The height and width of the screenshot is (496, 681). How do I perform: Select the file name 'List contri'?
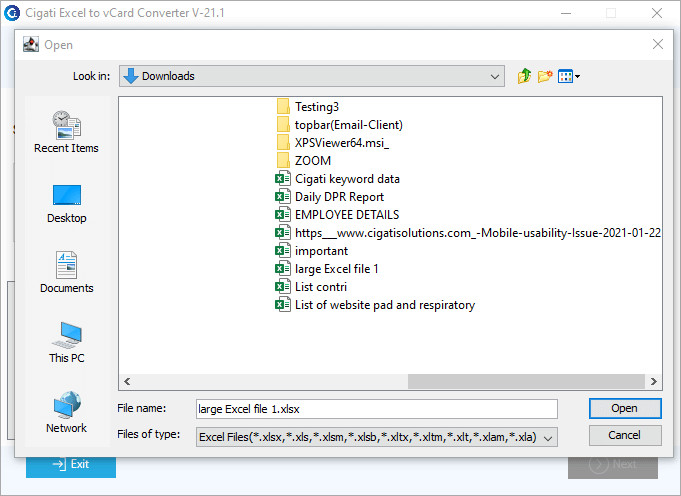(321, 287)
